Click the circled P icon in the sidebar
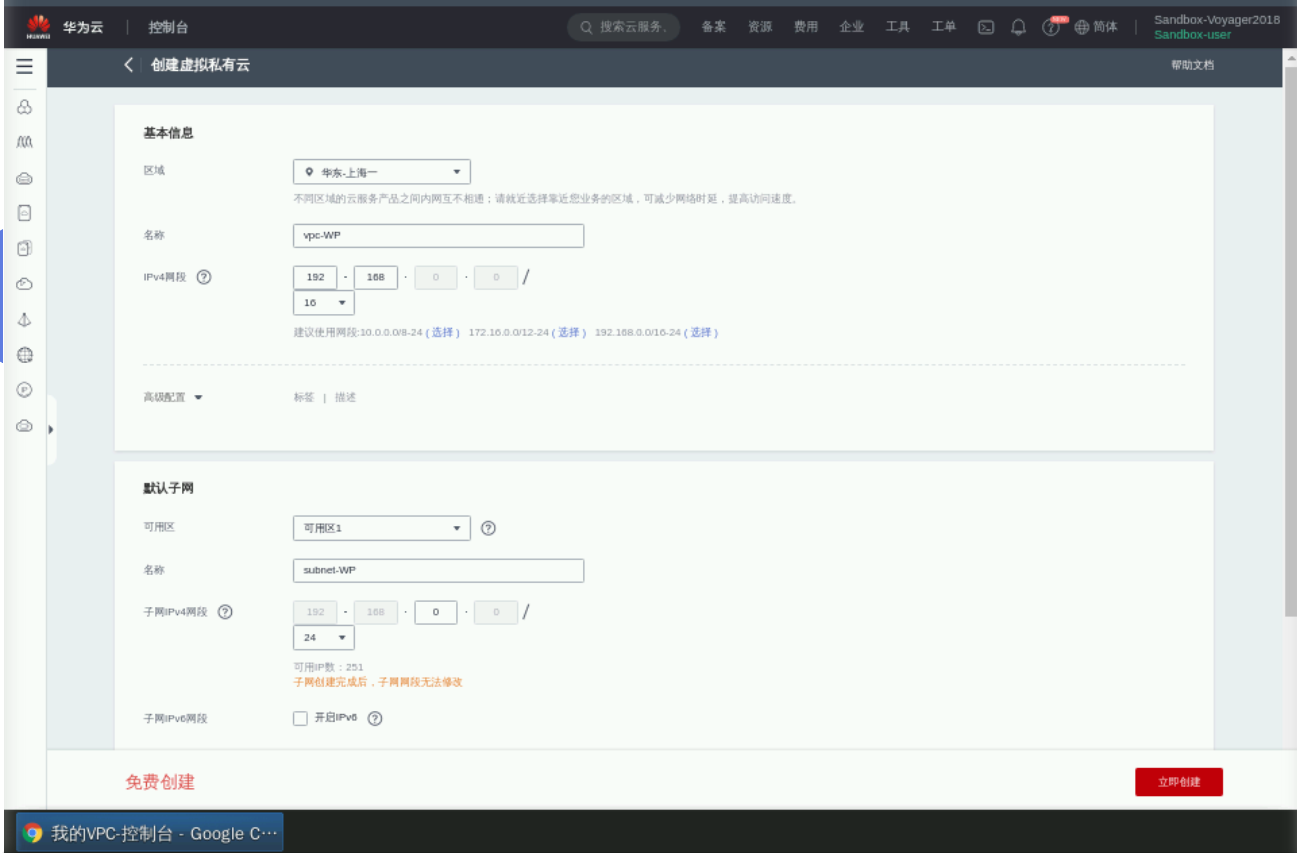This screenshot has height=853, width=1297. (25, 390)
